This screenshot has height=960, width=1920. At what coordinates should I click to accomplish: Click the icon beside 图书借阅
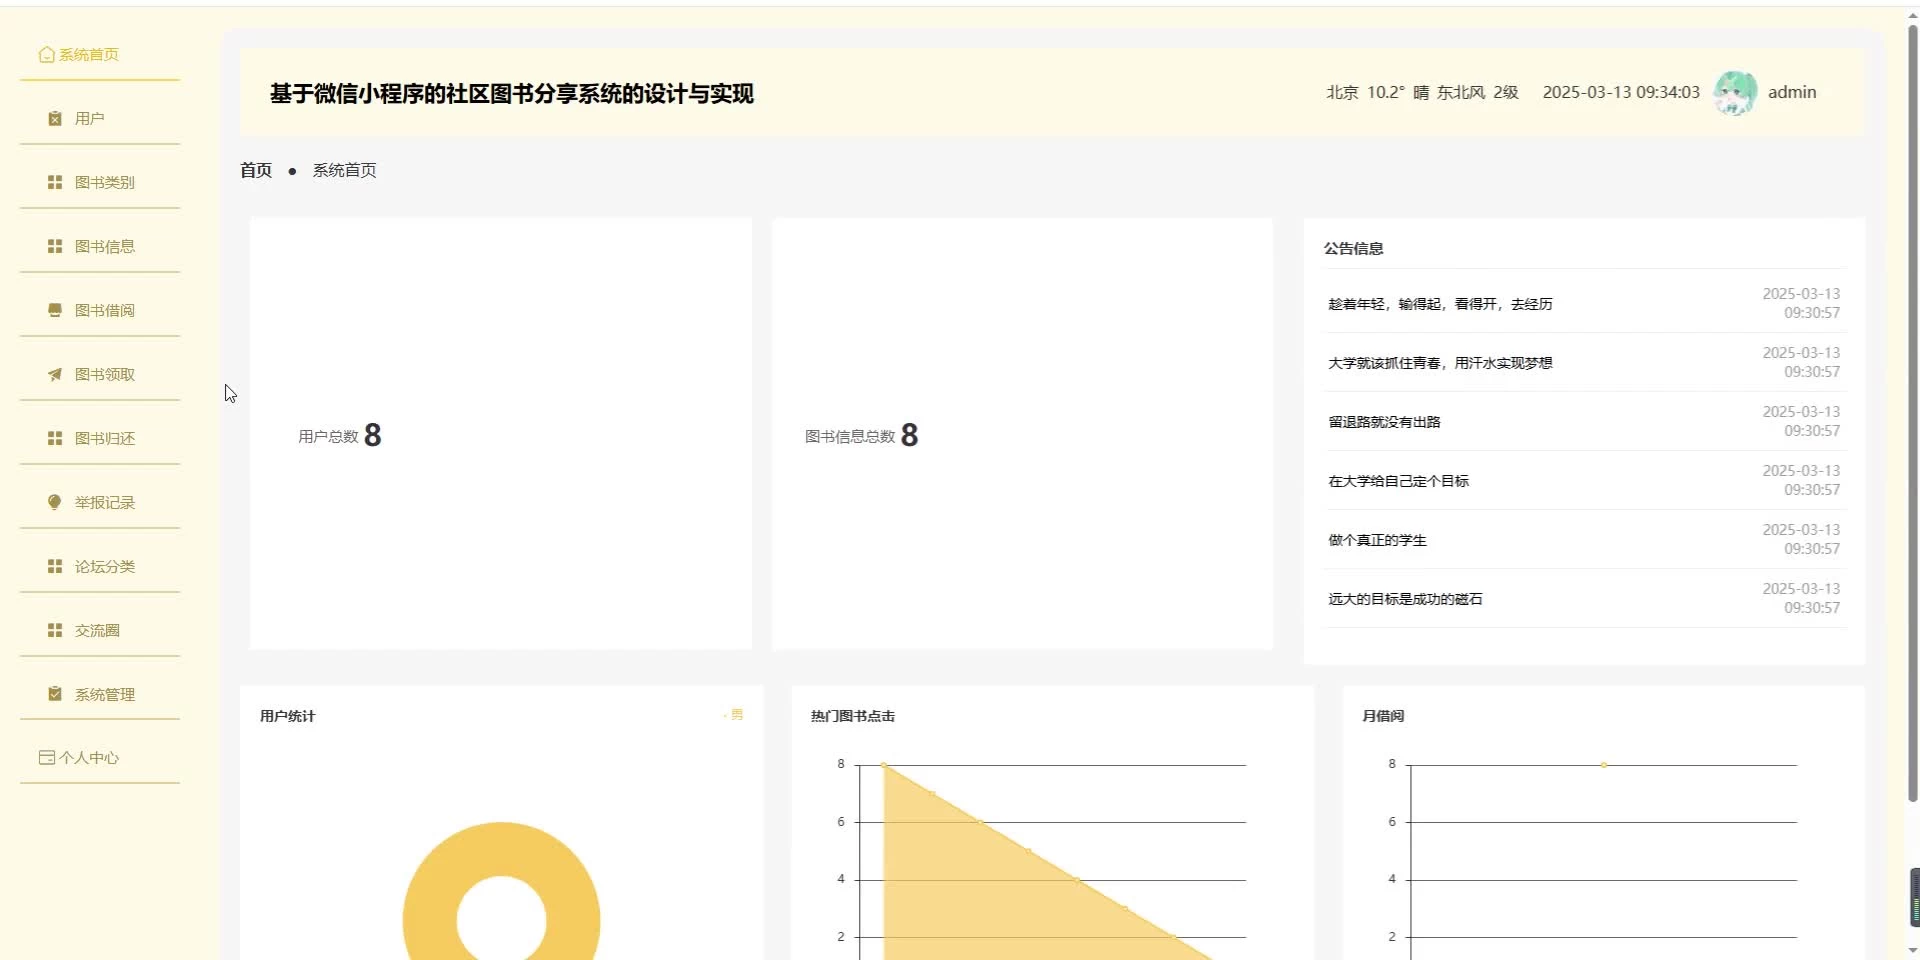pyautogui.click(x=55, y=311)
